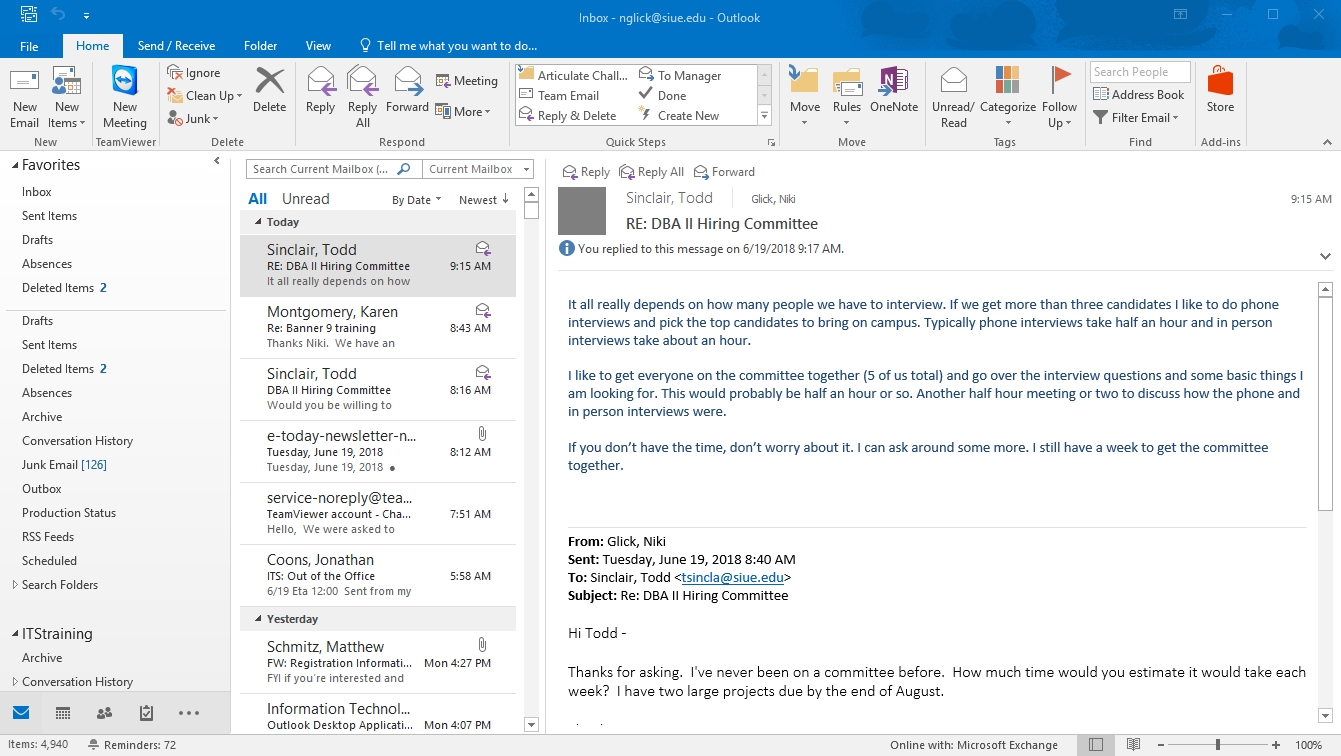
Task: Toggle Unread/Read status of message
Action: [x=953, y=98]
